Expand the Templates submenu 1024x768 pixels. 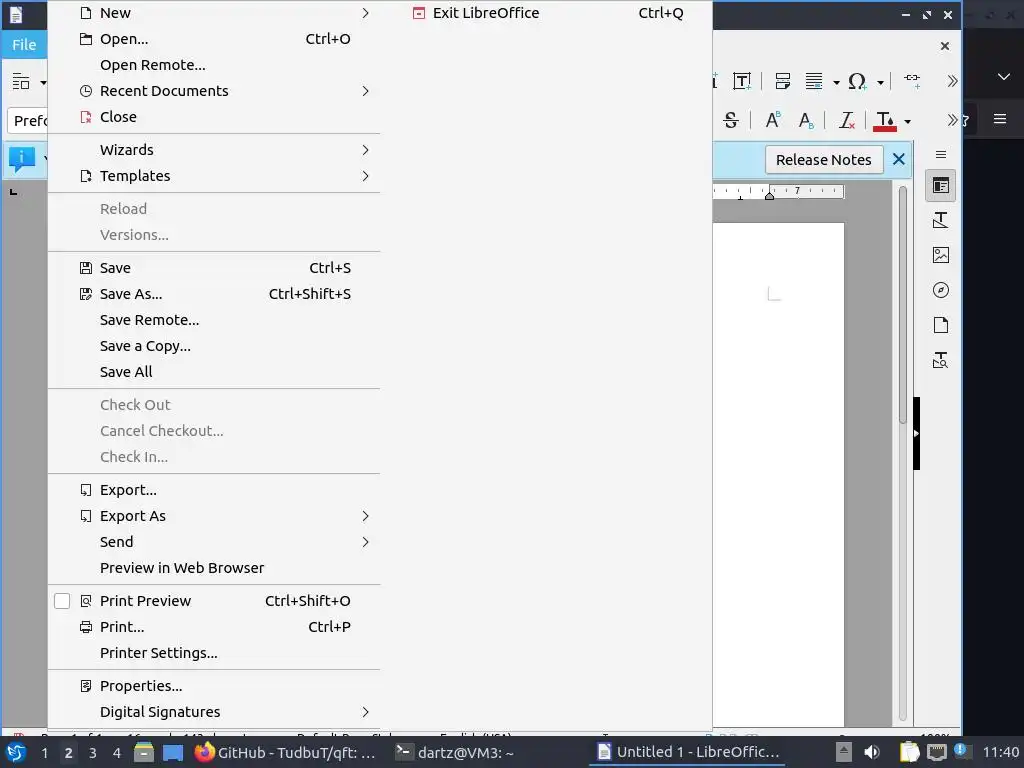pos(365,176)
